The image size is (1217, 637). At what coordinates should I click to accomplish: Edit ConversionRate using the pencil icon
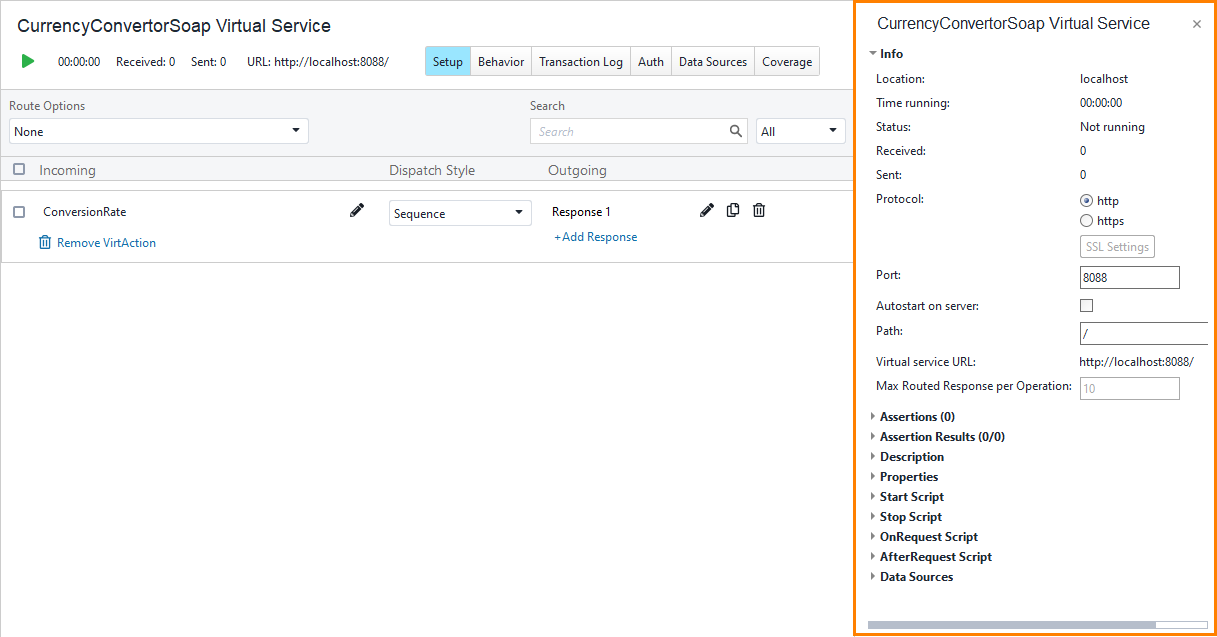pyautogui.click(x=356, y=210)
